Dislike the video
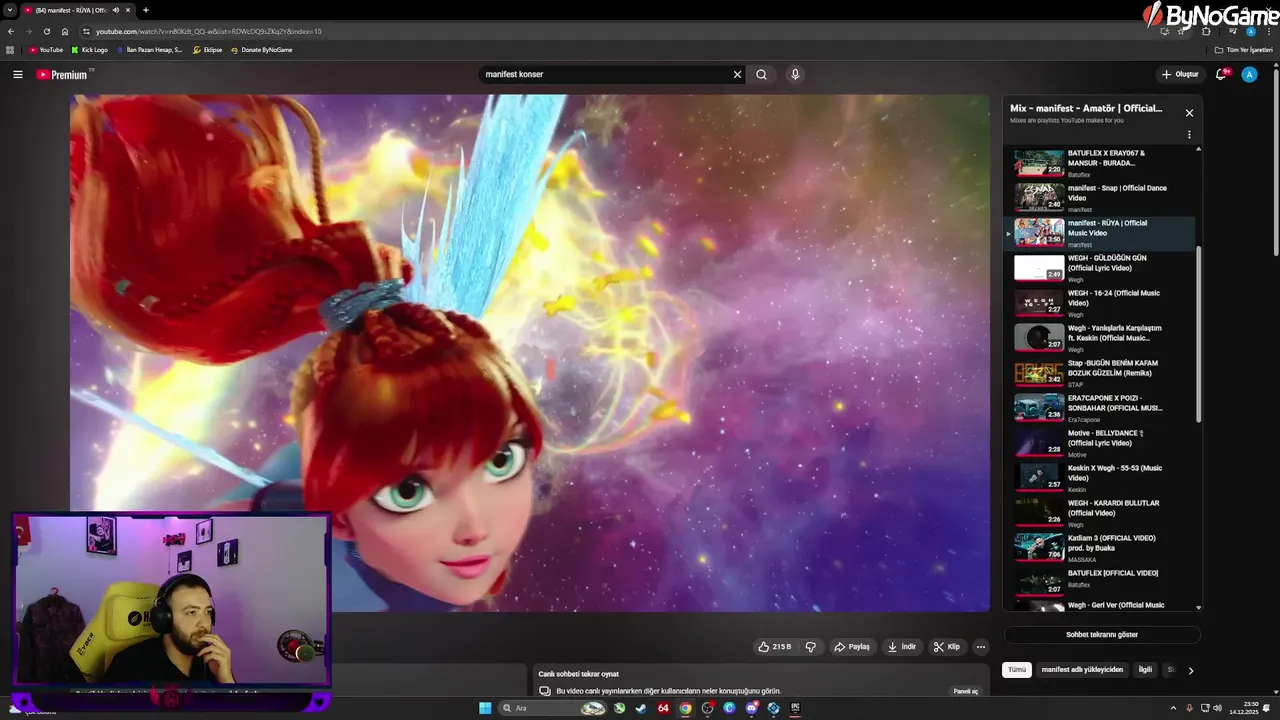Image resolution: width=1280 pixels, height=720 pixels. (x=811, y=647)
